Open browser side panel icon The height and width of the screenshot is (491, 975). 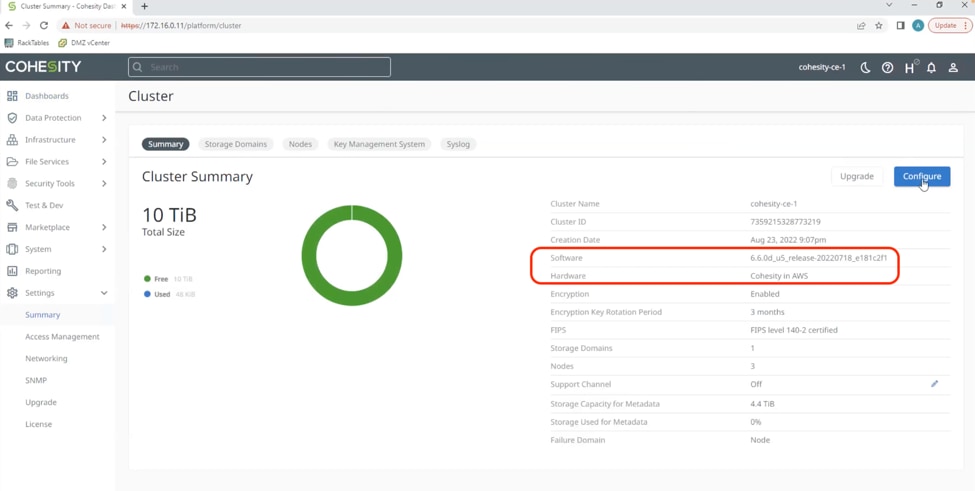900,25
